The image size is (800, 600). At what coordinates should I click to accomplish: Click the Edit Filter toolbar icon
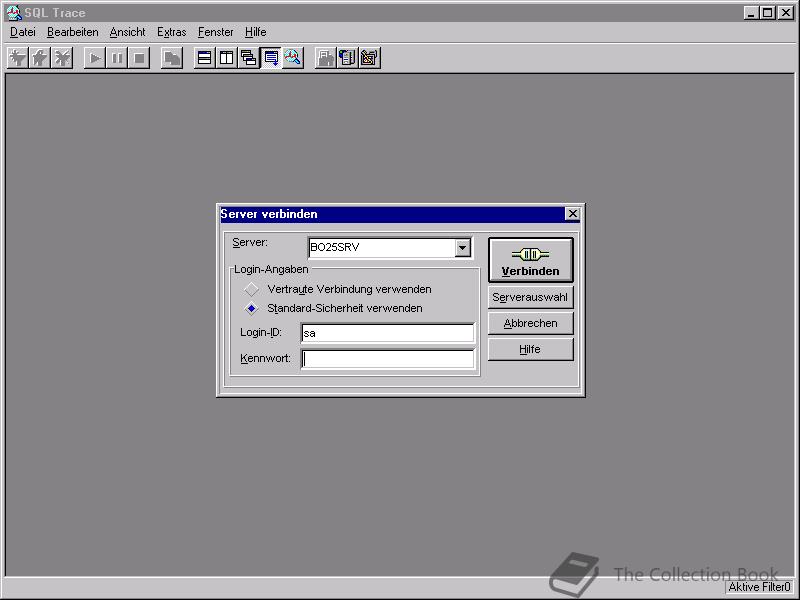40,58
